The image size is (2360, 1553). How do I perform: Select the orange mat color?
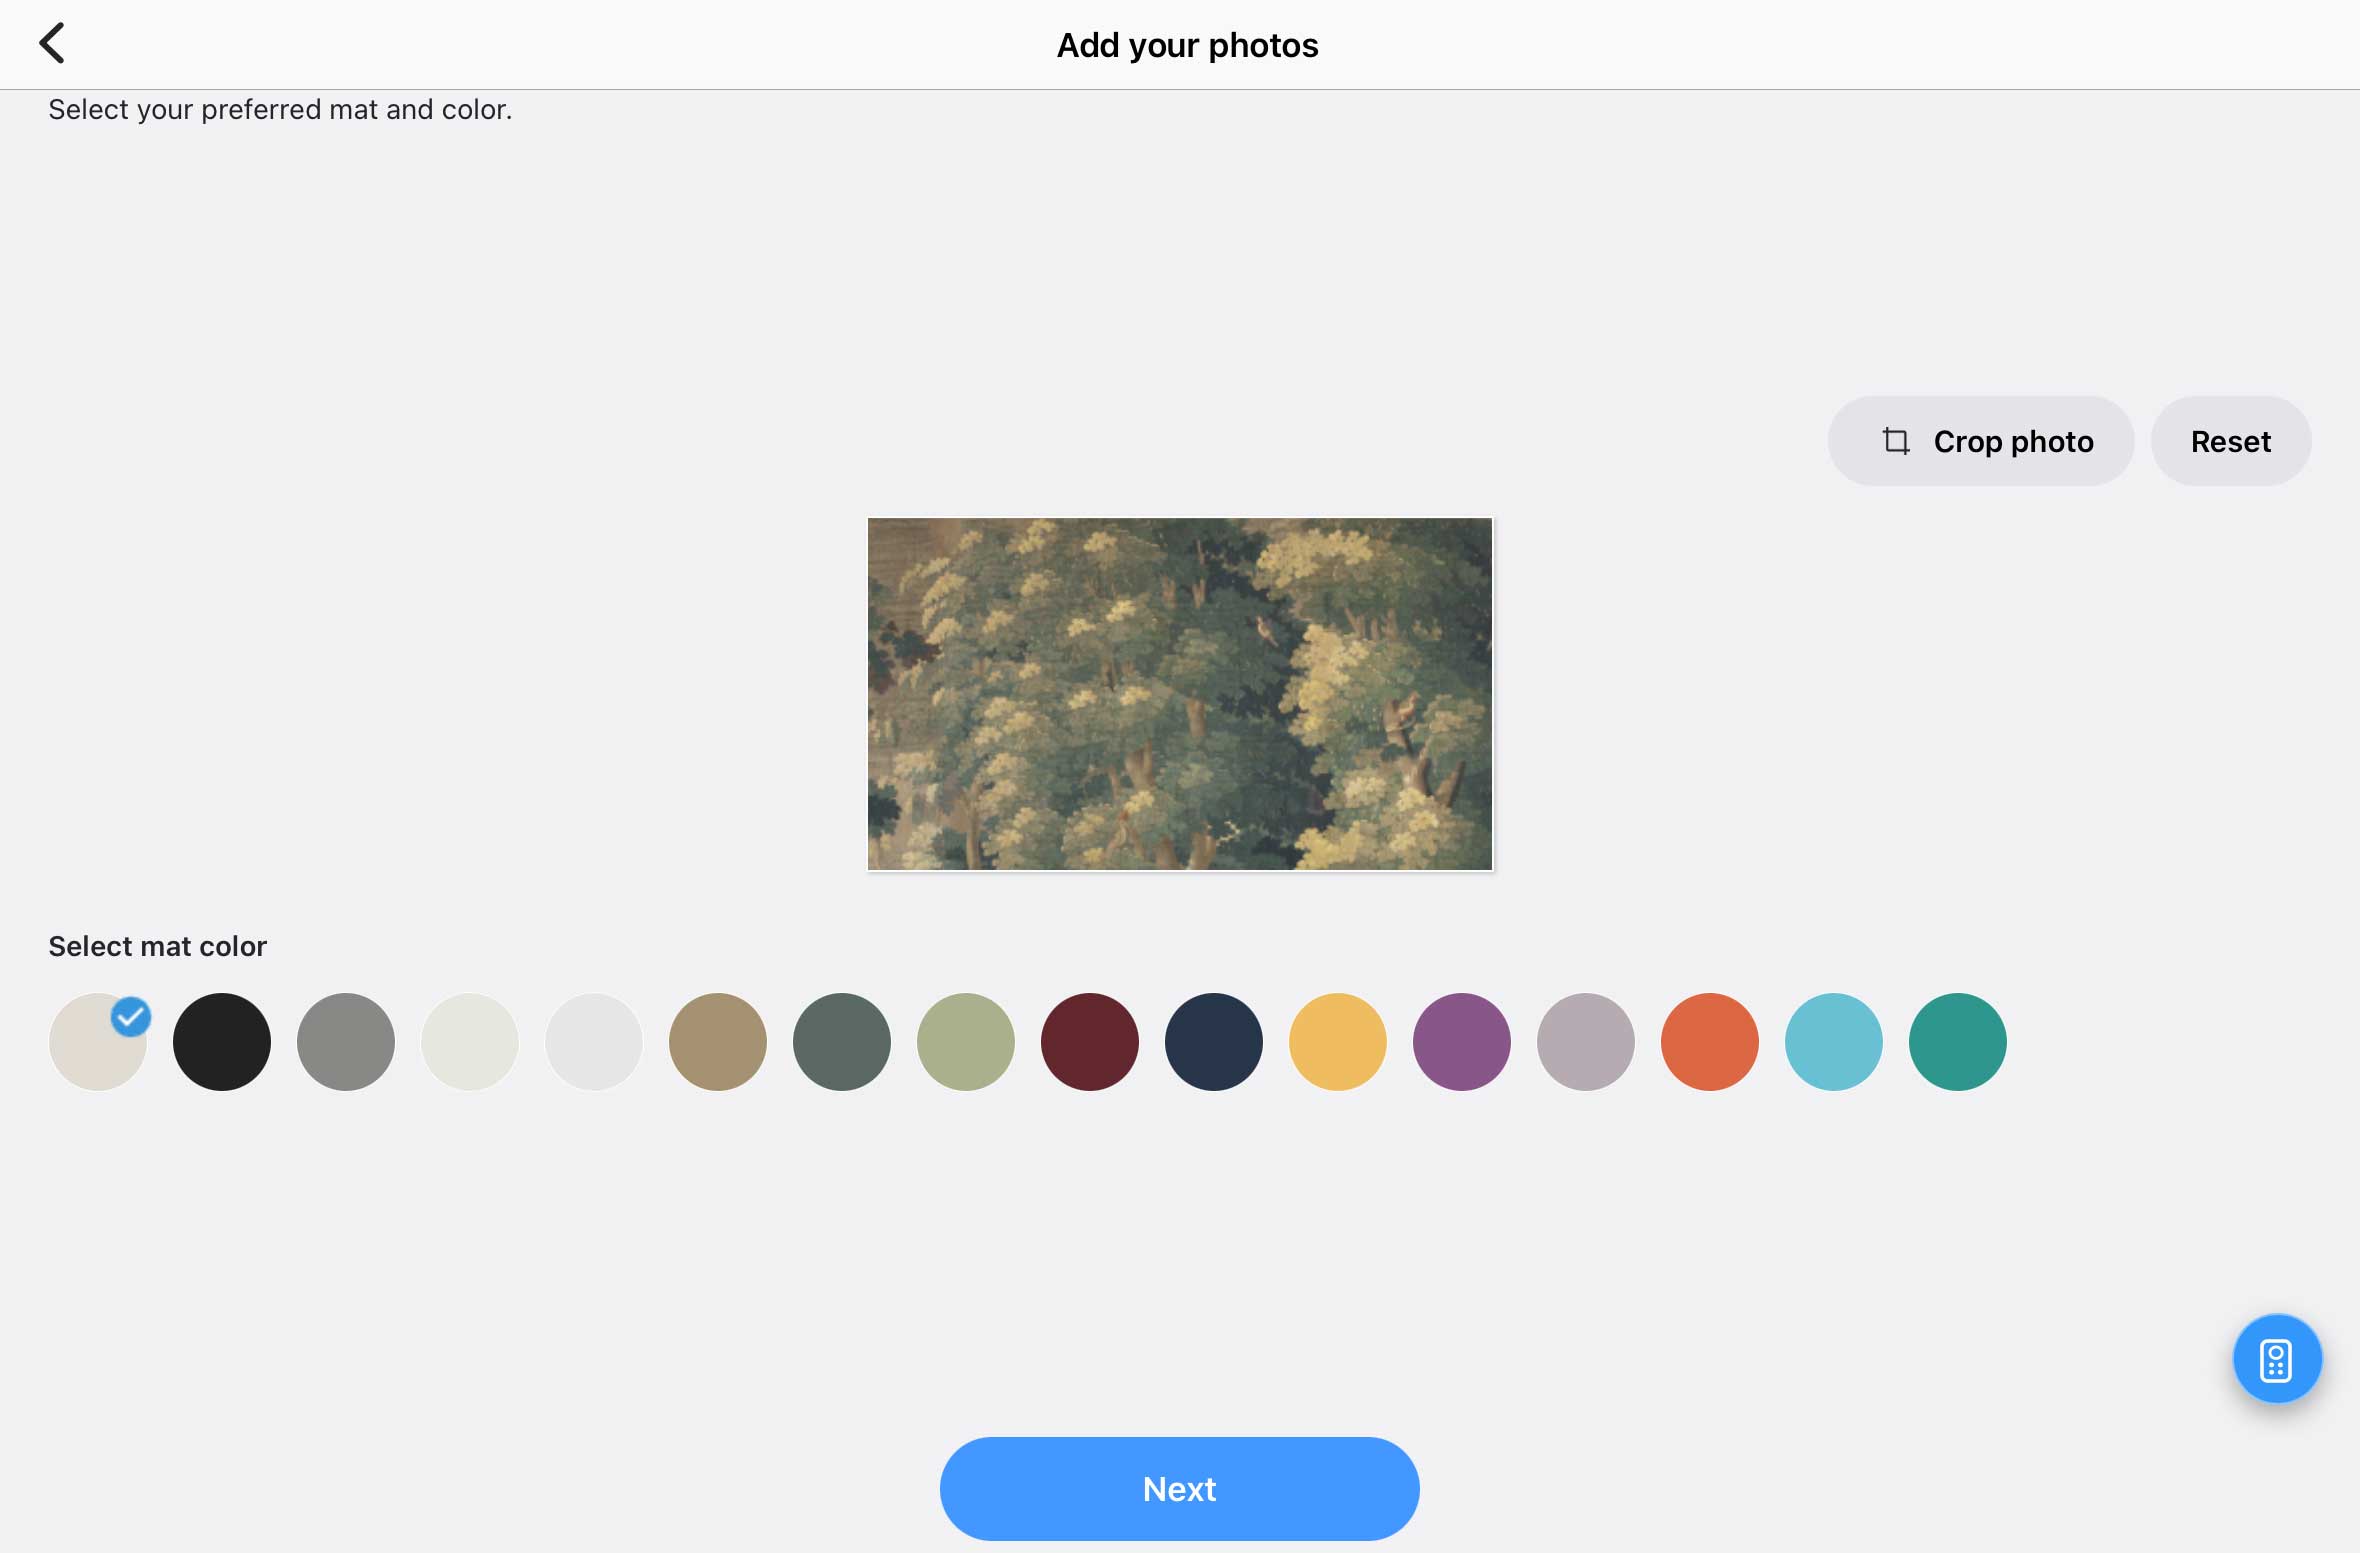(x=1710, y=1041)
